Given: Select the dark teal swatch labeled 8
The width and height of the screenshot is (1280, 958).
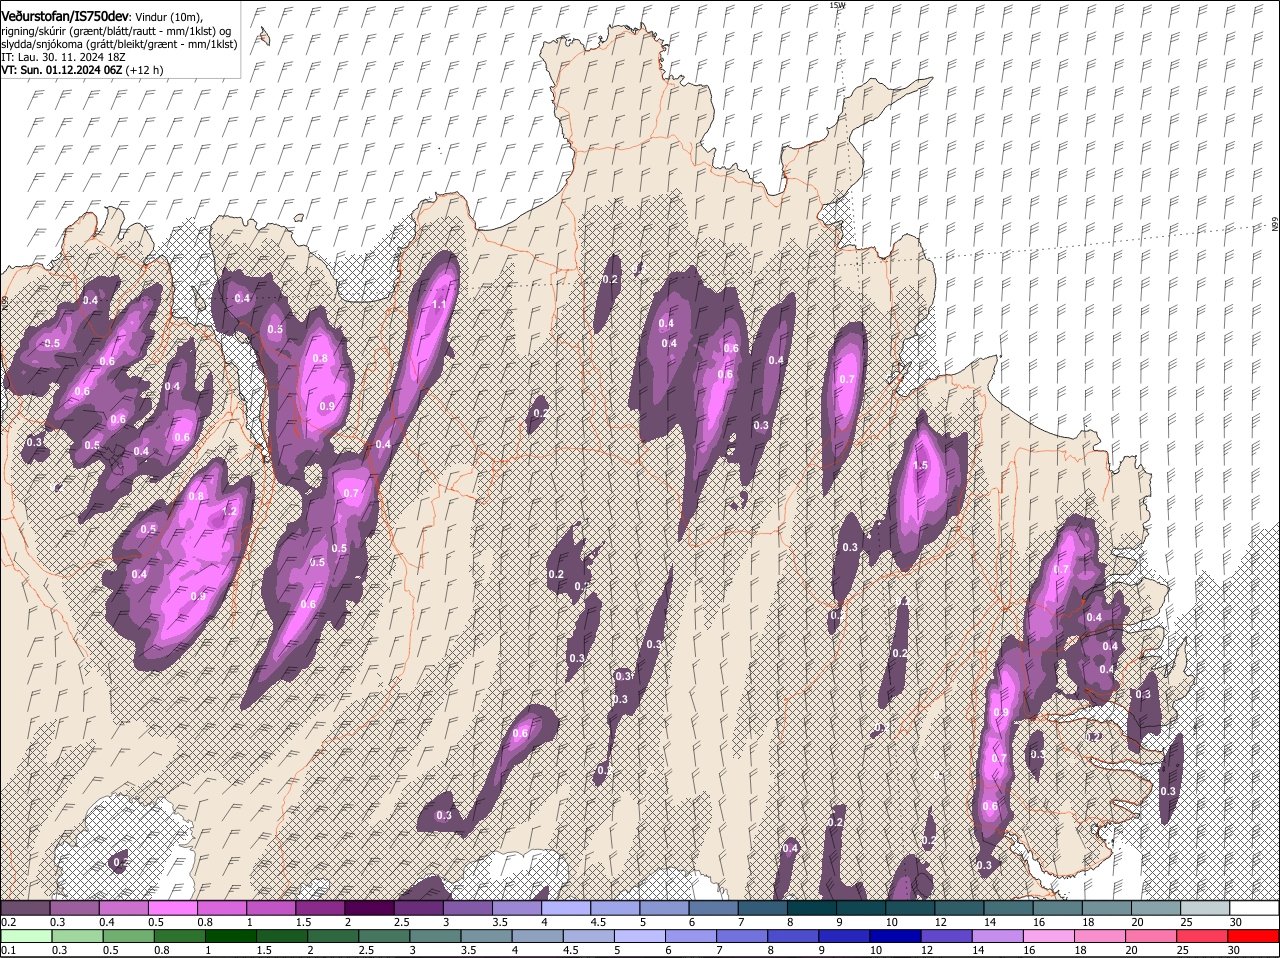Looking at the screenshot, I should pyautogui.click(x=812, y=908).
